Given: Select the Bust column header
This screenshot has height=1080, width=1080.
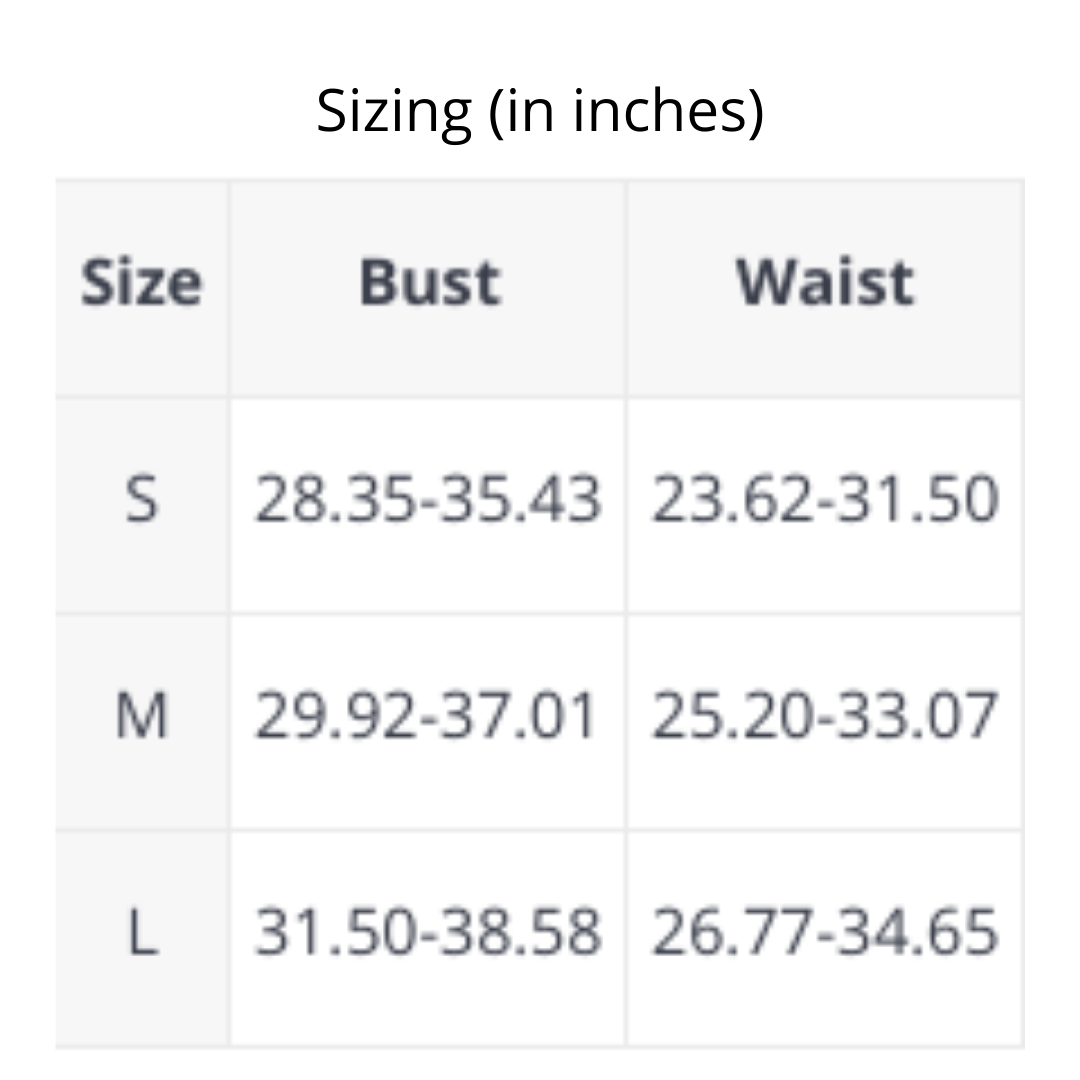Looking at the screenshot, I should coord(429,283).
